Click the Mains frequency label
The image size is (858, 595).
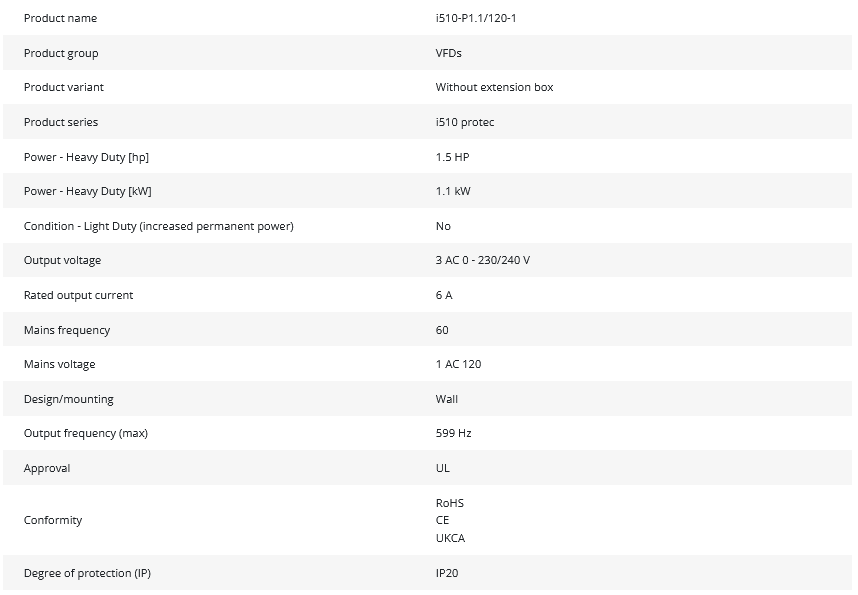pyautogui.click(x=67, y=330)
